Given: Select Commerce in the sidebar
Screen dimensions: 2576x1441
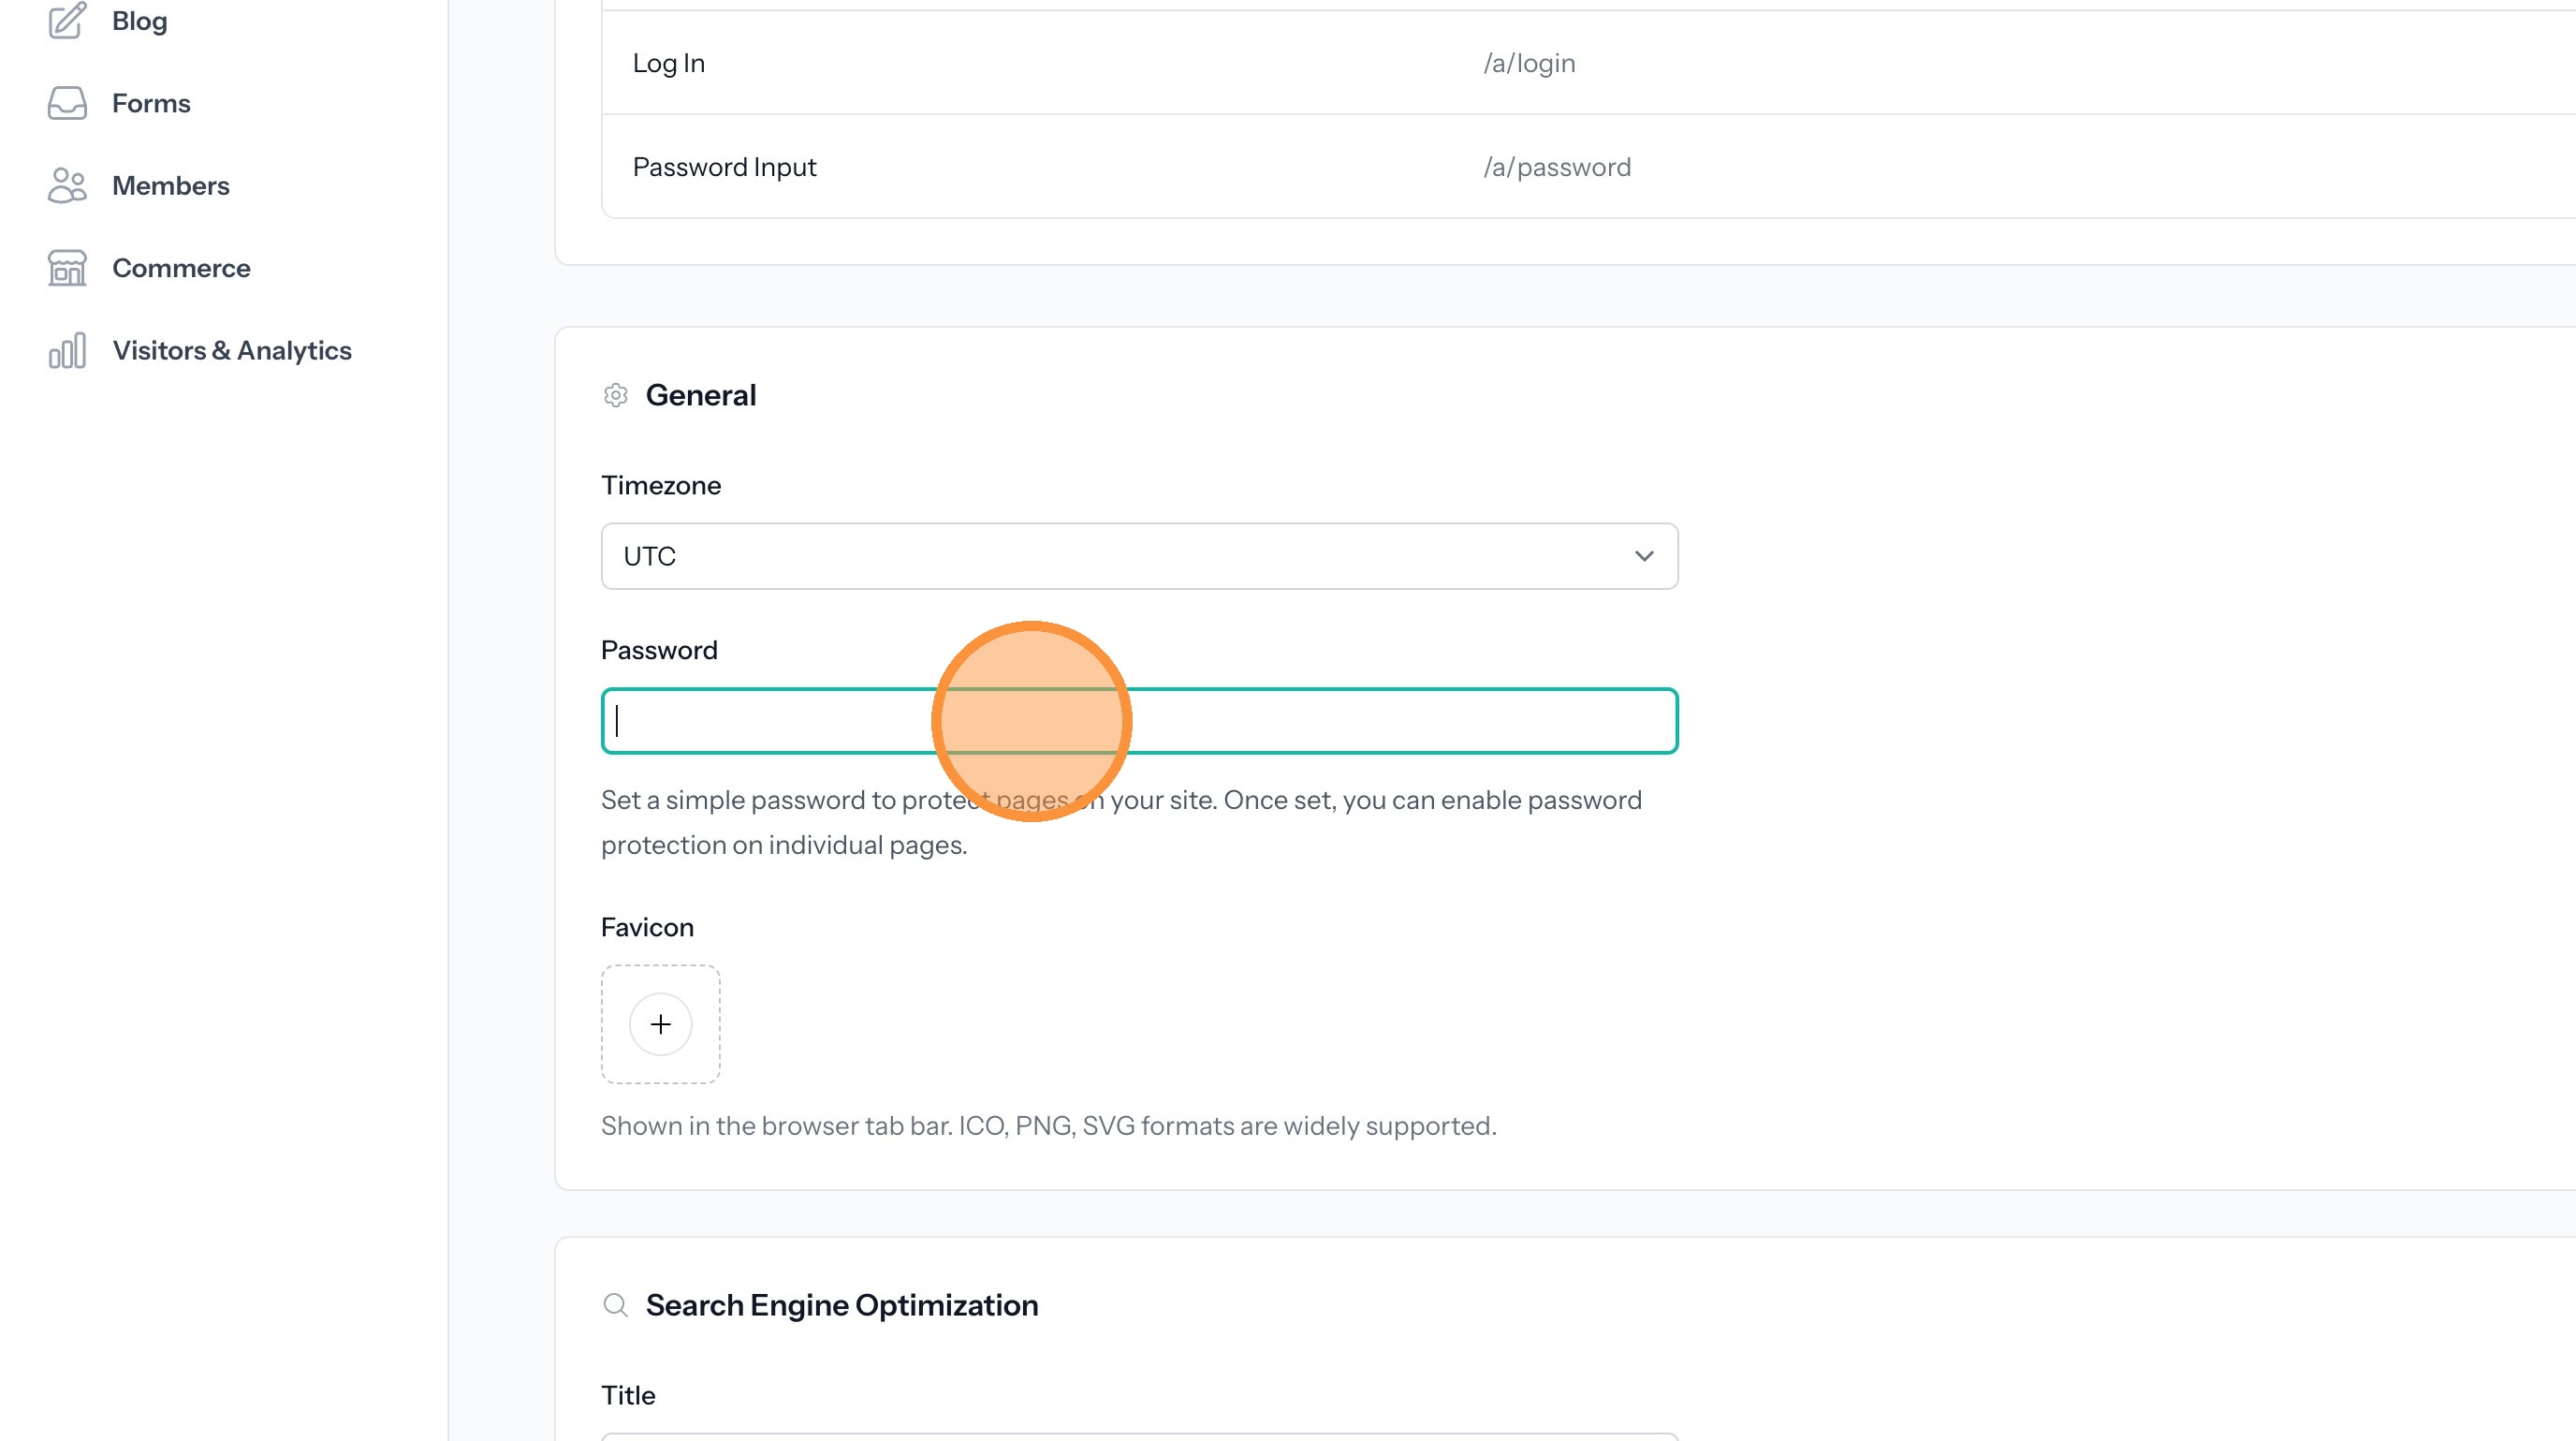Looking at the screenshot, I should pyautogui.click(x=181, y=268).
